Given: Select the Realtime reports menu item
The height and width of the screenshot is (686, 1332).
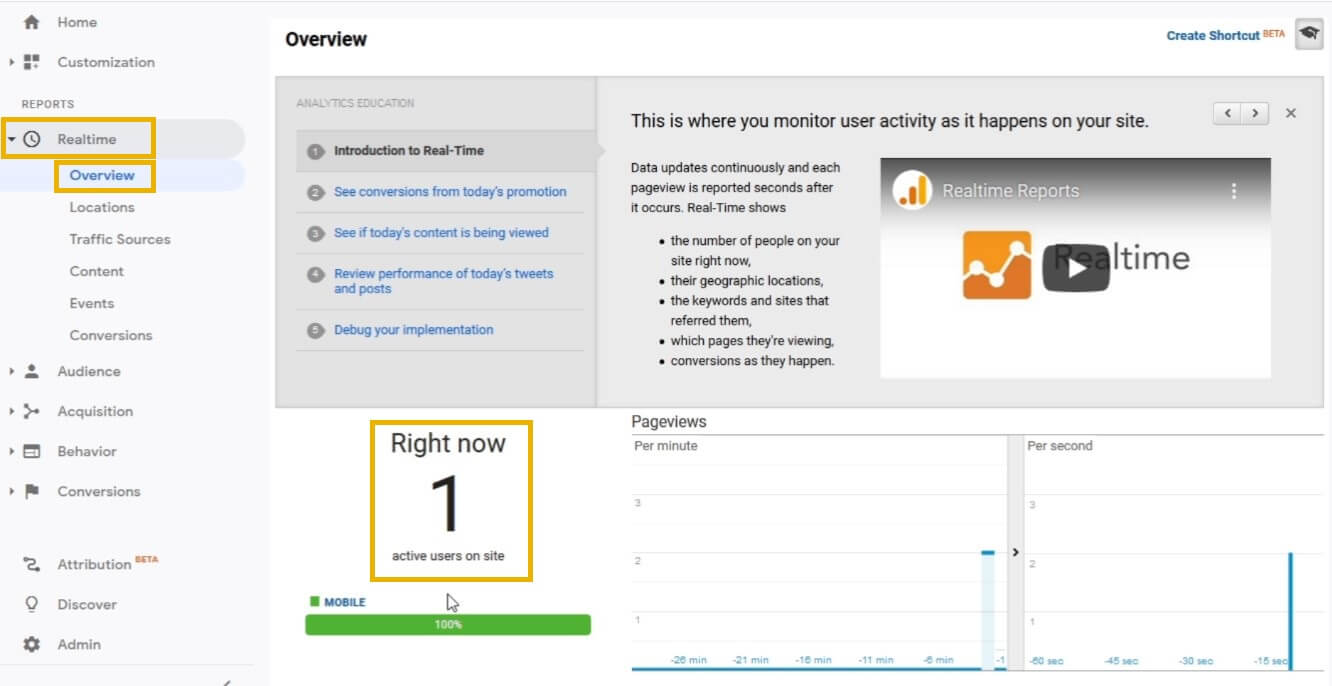Looking at the screenshot, I should click(87, 139).
